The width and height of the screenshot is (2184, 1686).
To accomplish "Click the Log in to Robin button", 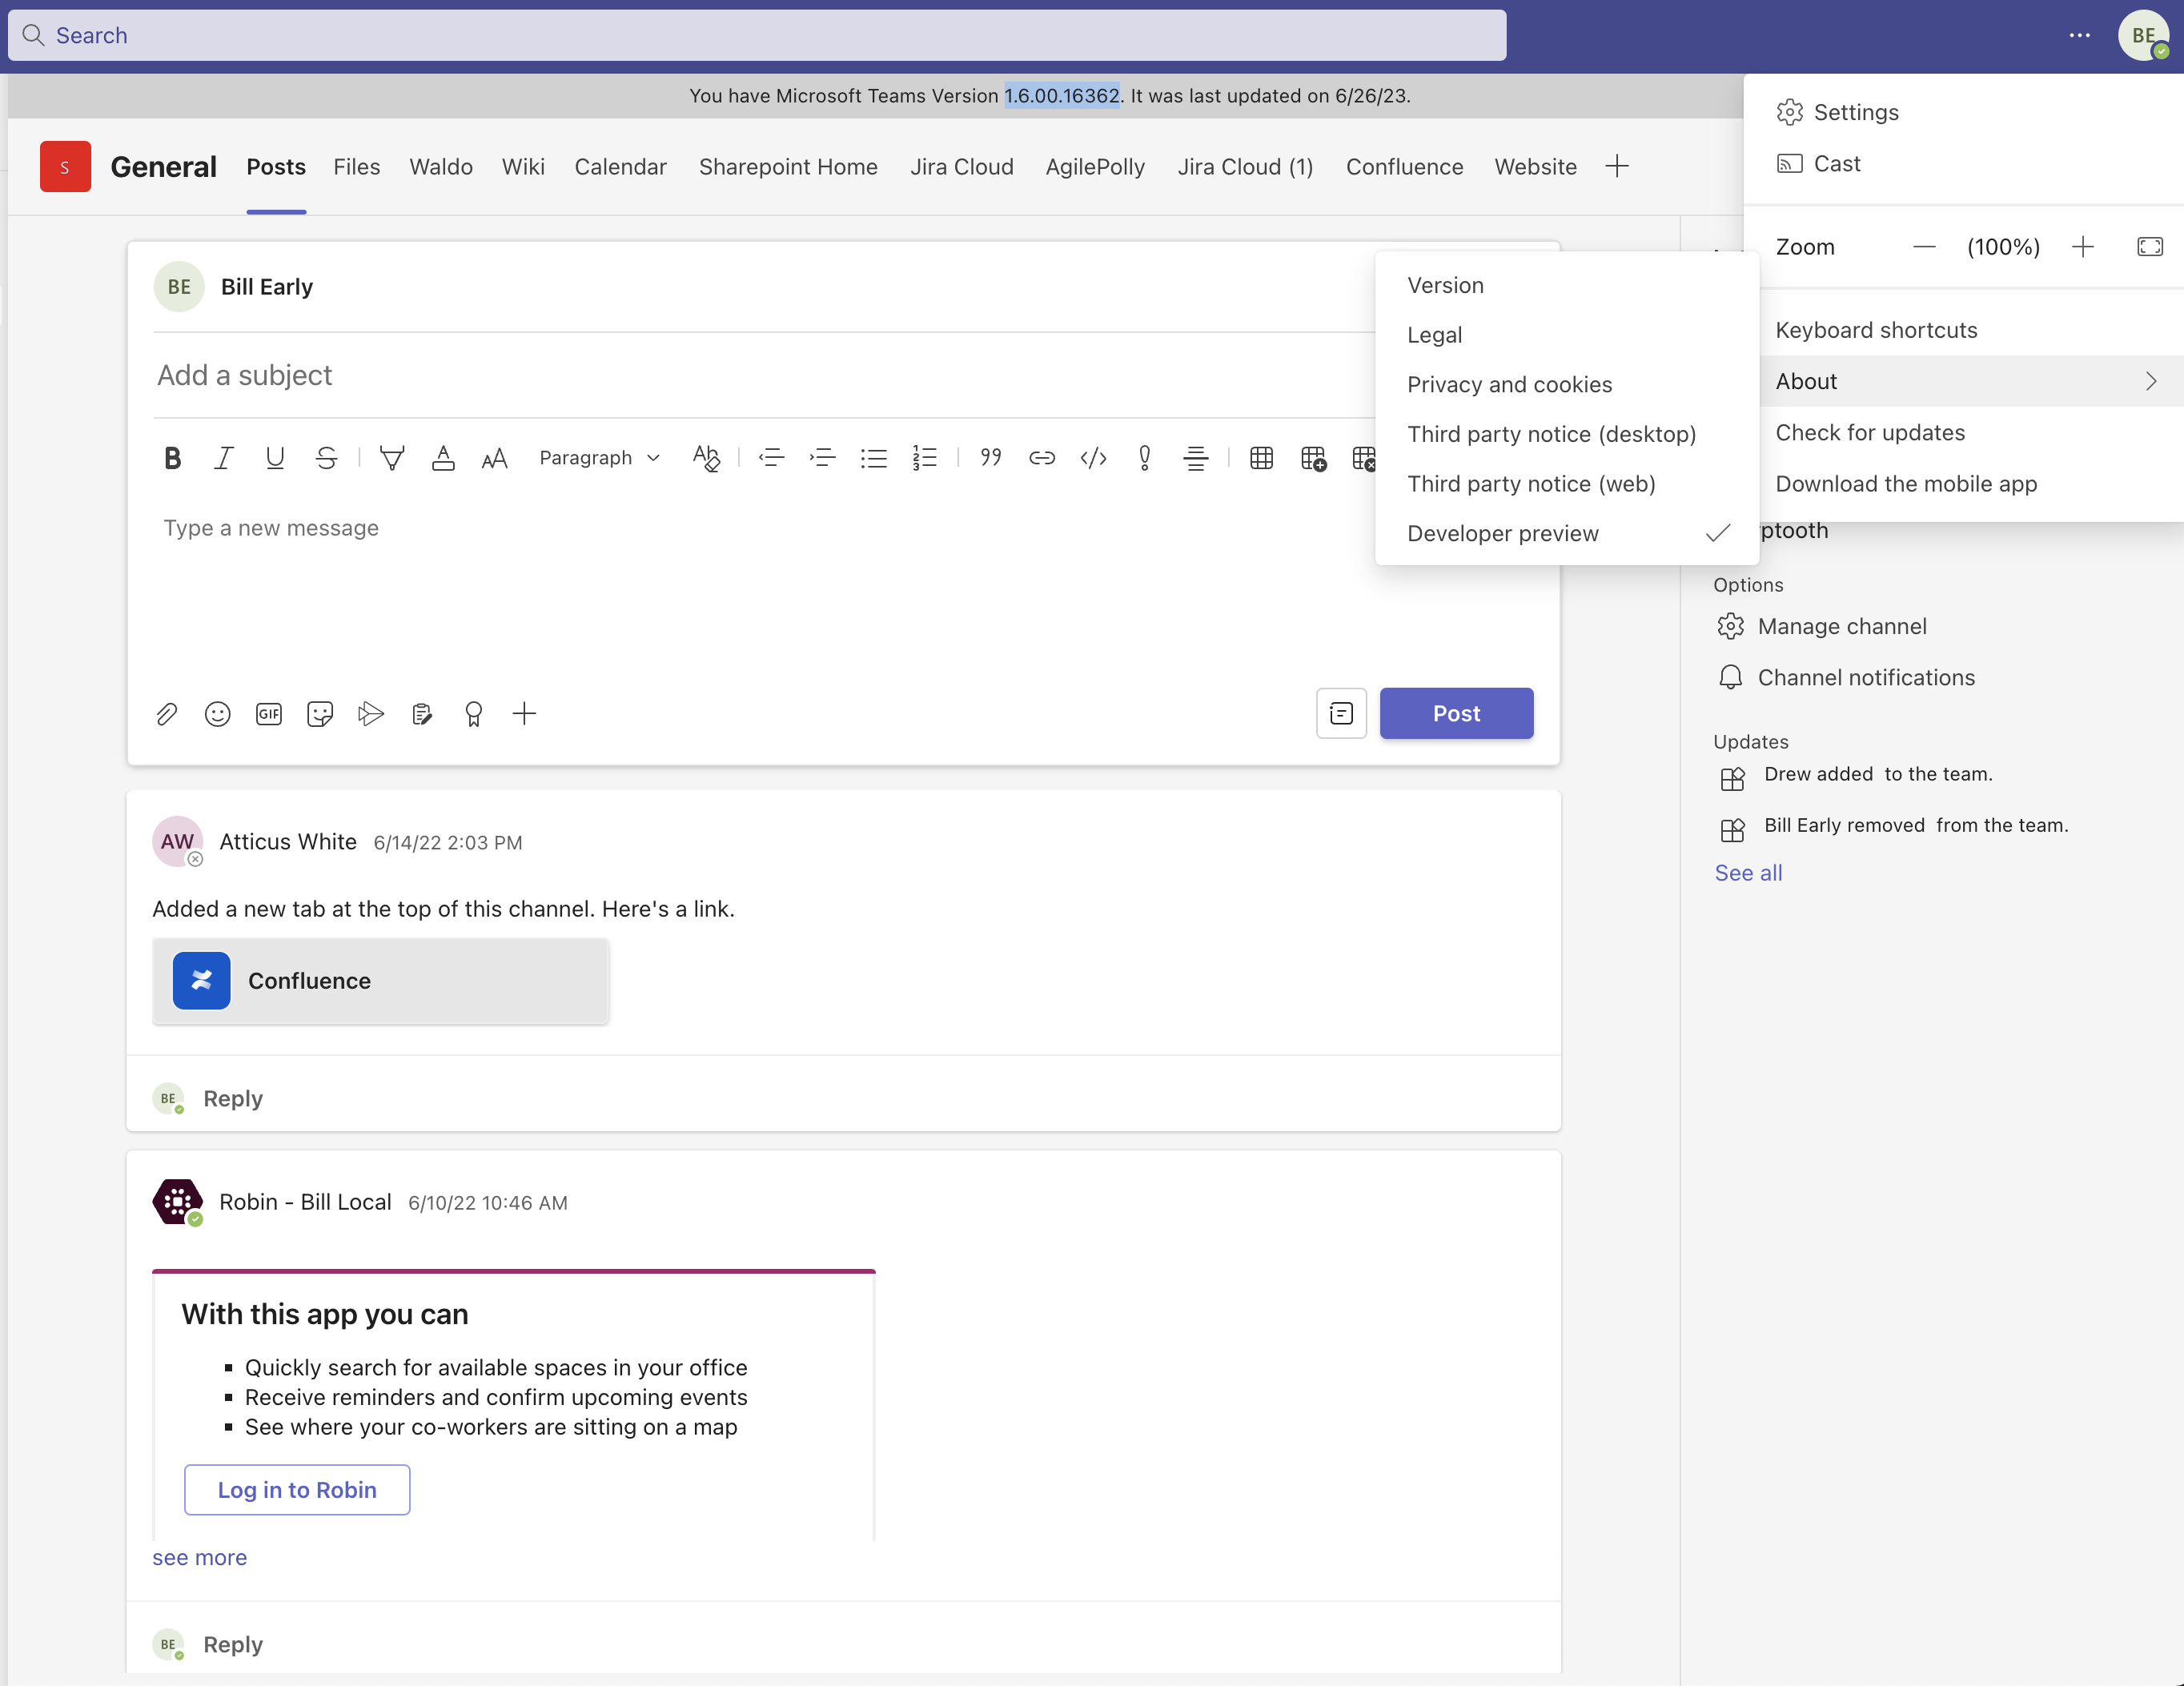I will click(x=296, y=1489).
